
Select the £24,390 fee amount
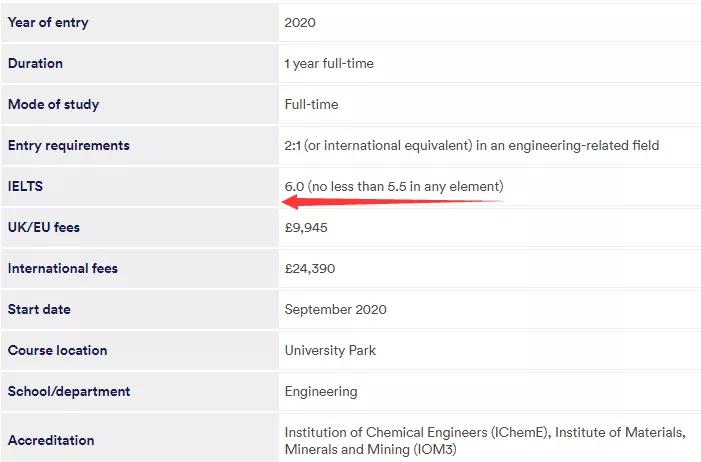[x=310, y=269]
